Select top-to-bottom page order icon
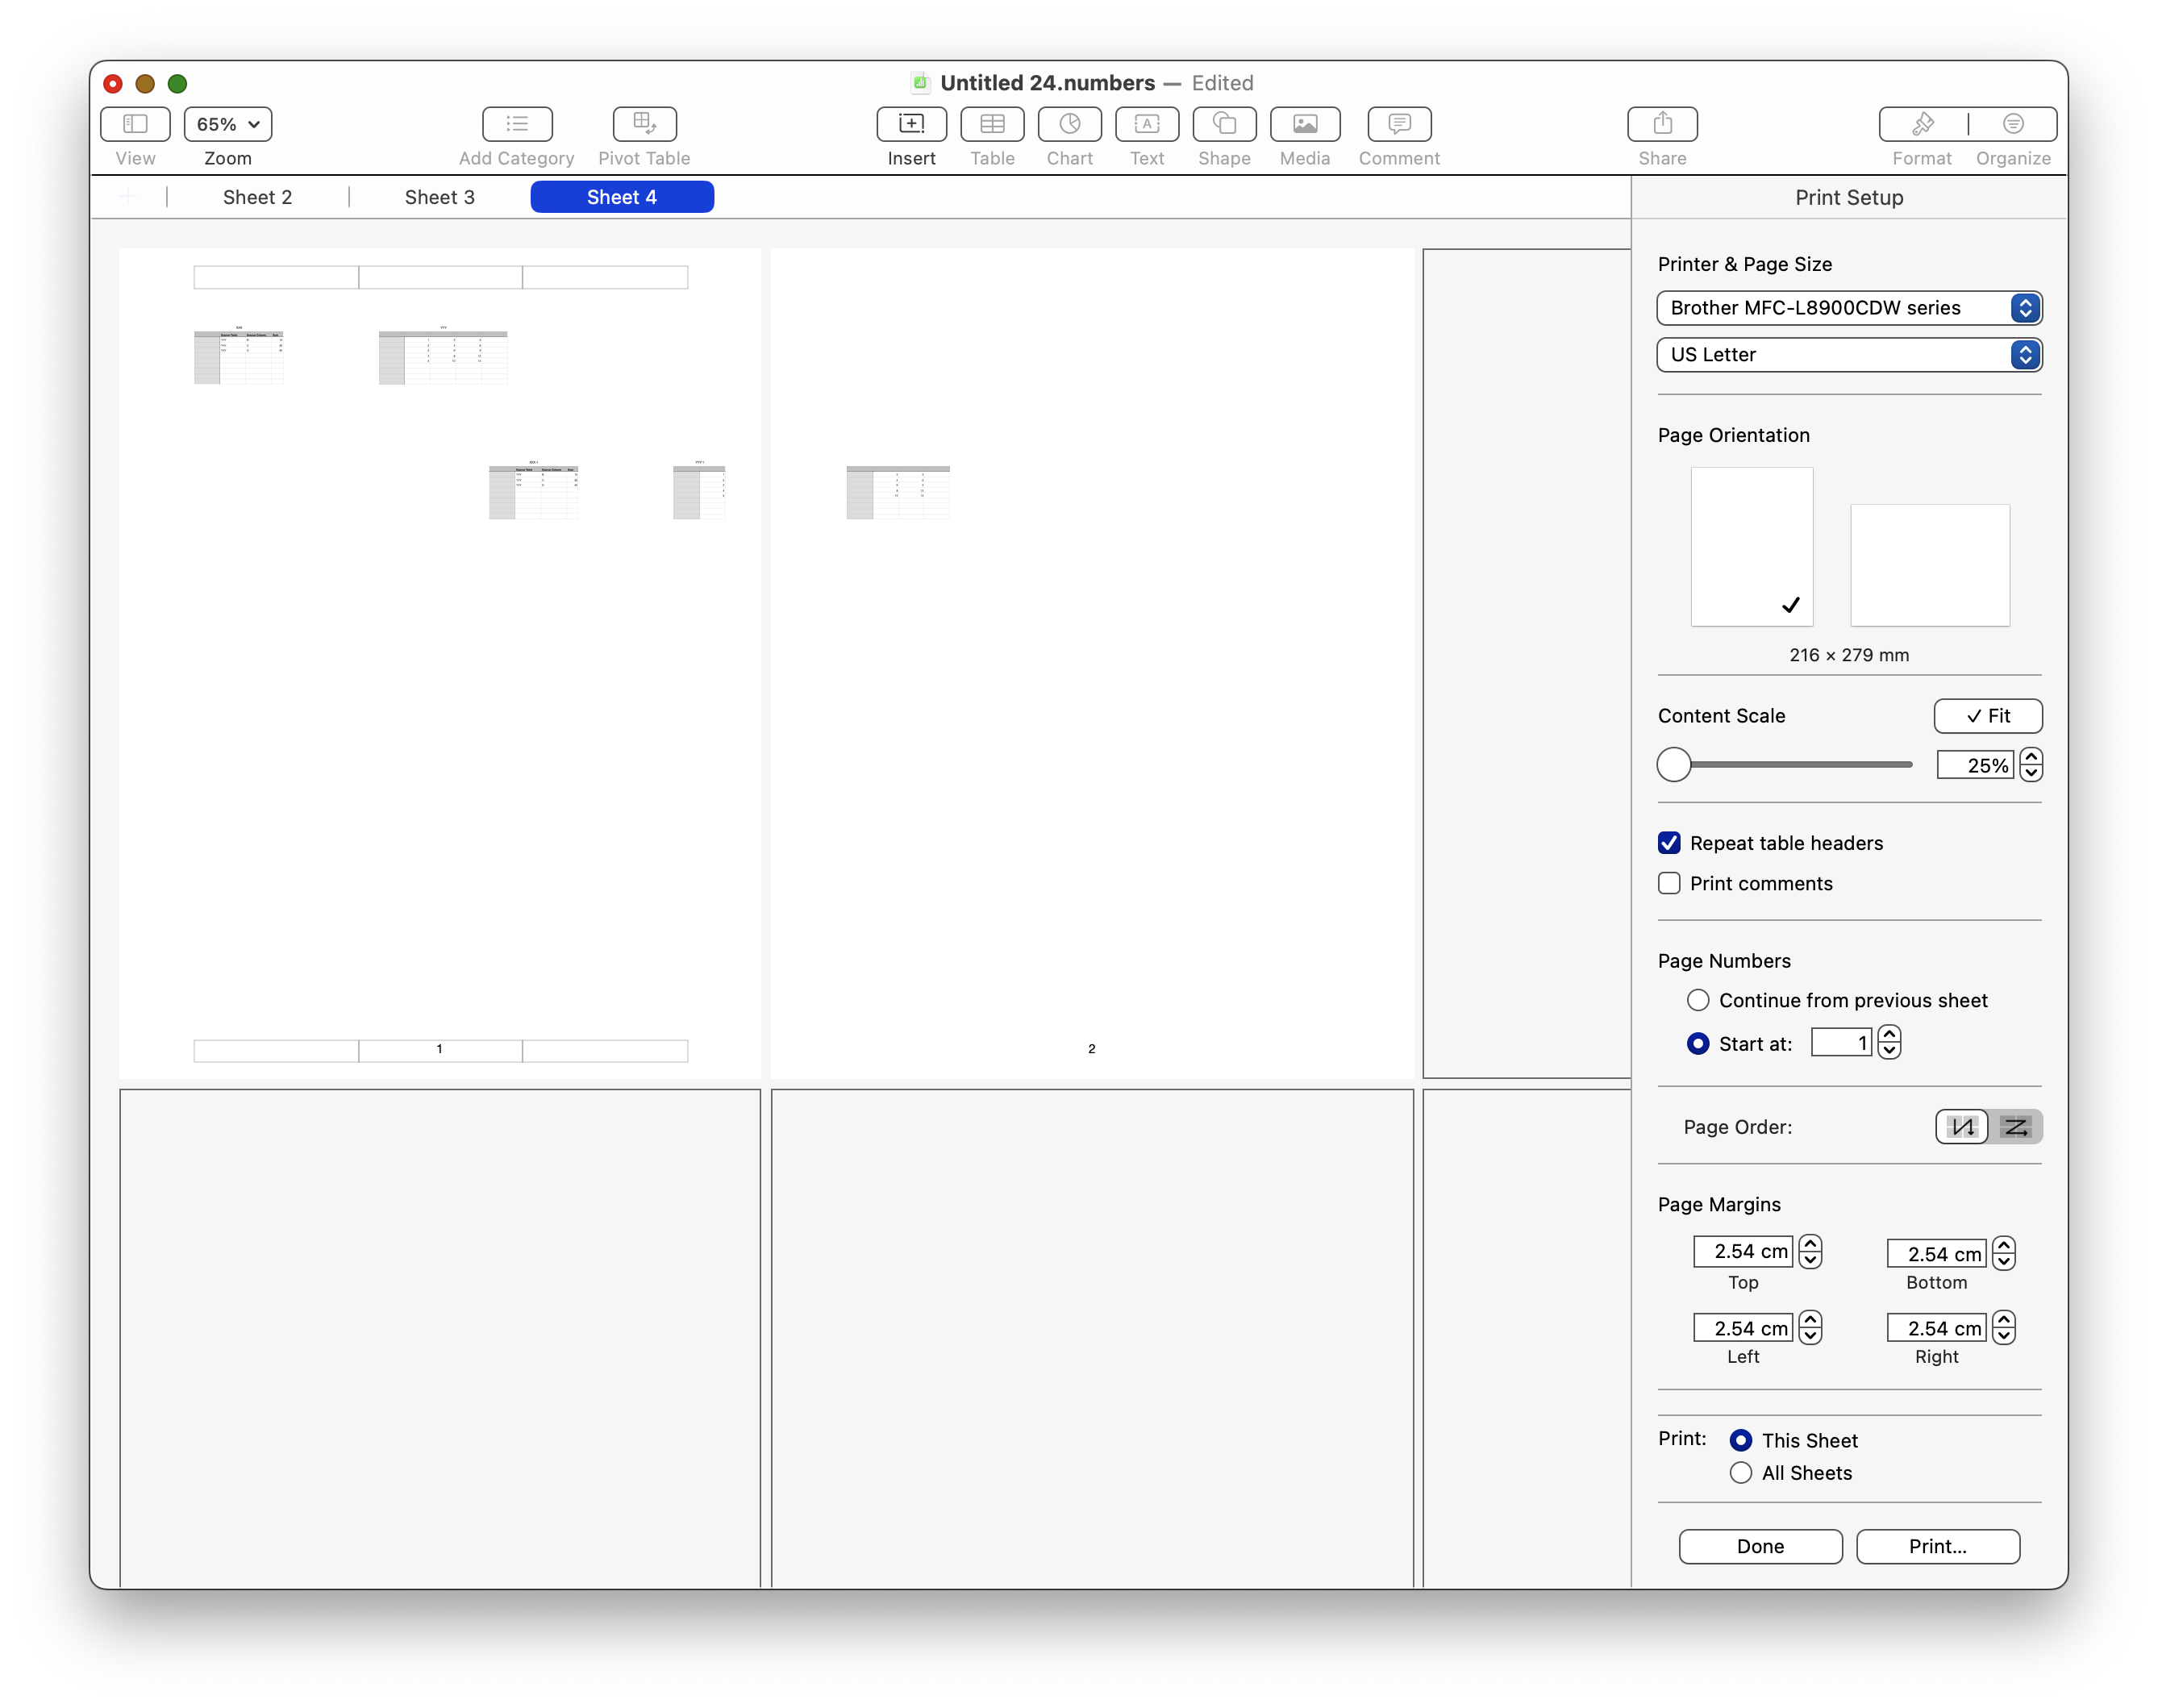 point(1961,1127)
